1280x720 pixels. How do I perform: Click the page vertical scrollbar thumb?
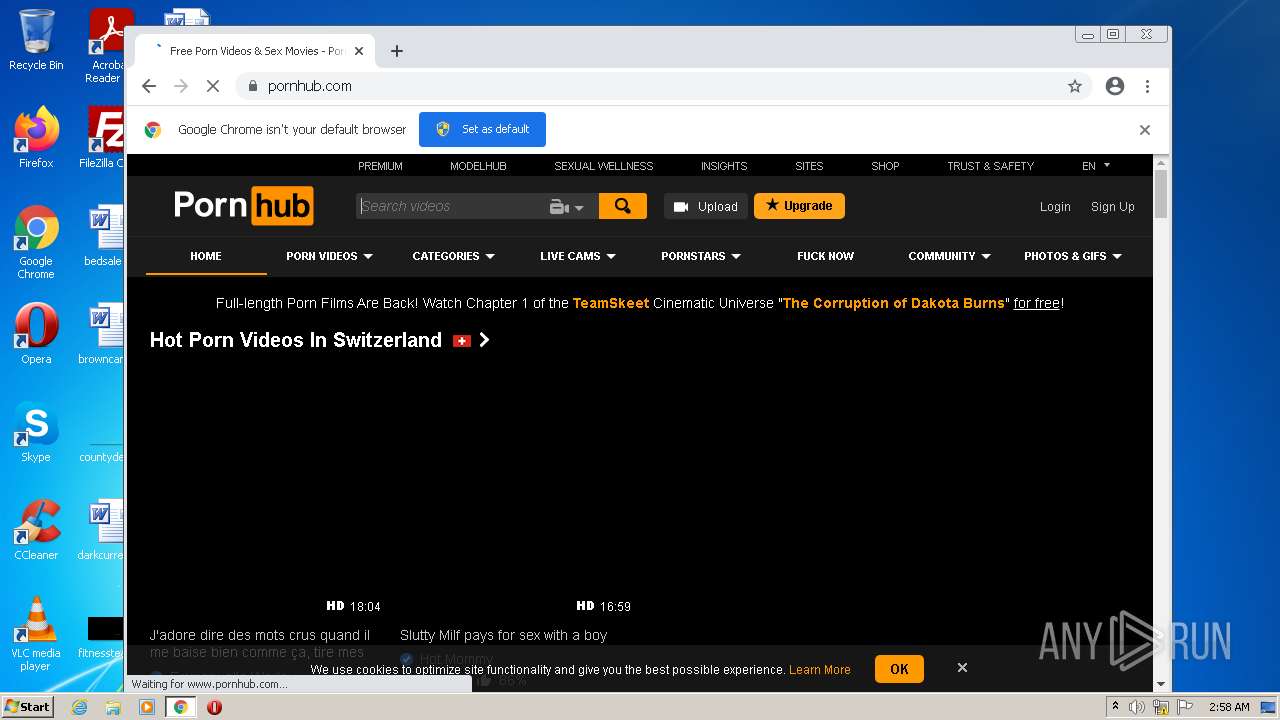[x=1161, y=194]
